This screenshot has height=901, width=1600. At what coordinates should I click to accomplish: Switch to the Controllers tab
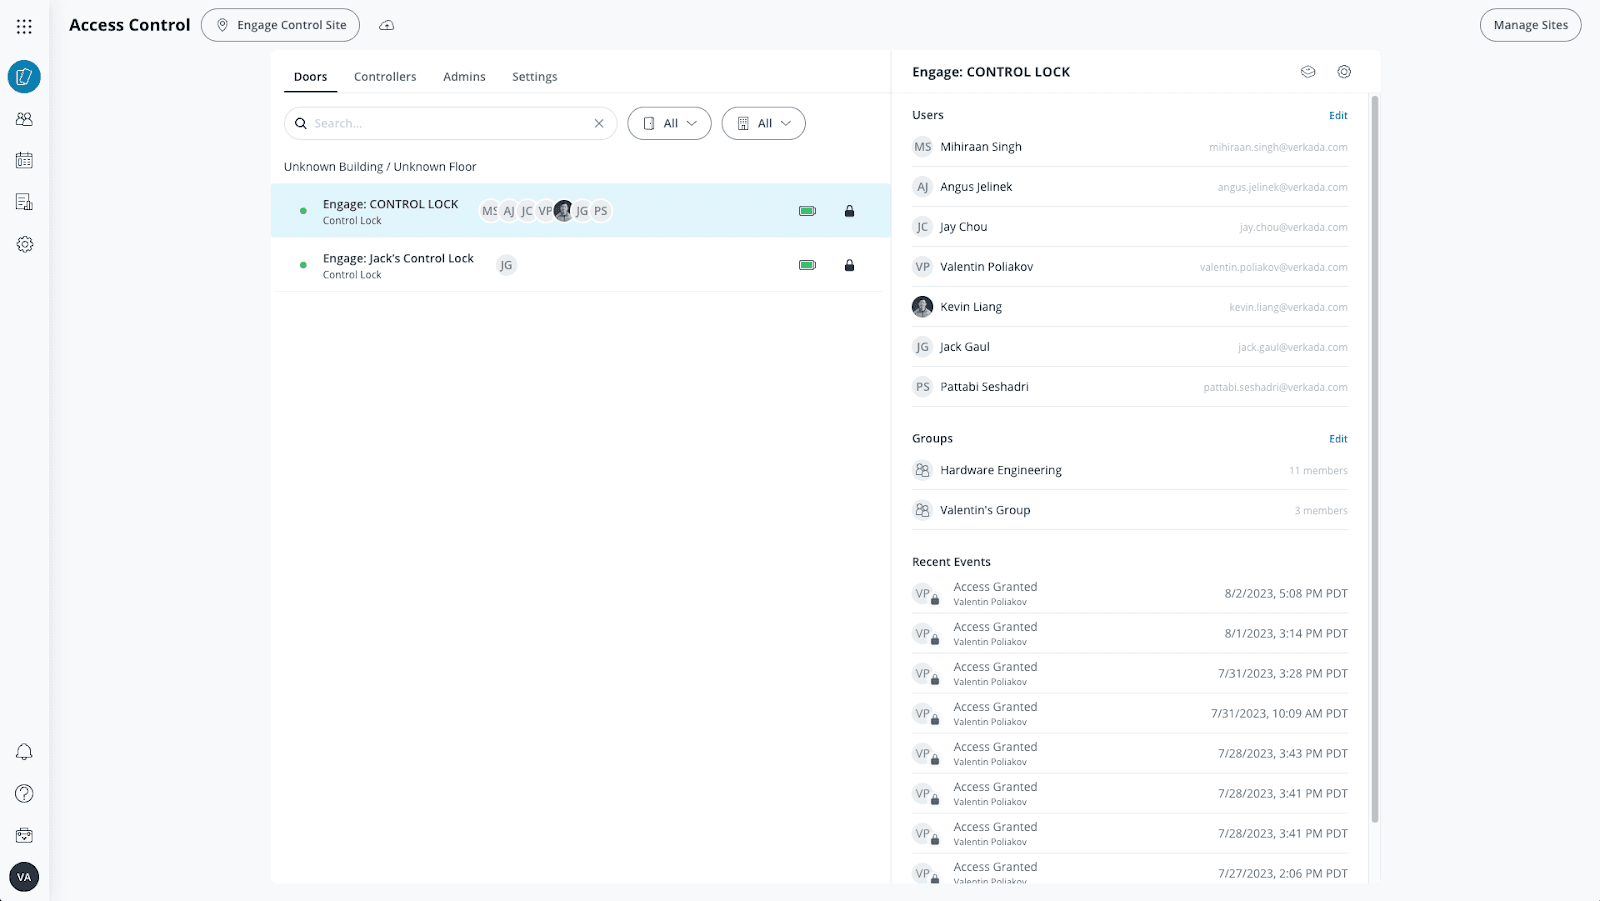tap(385, 77)
